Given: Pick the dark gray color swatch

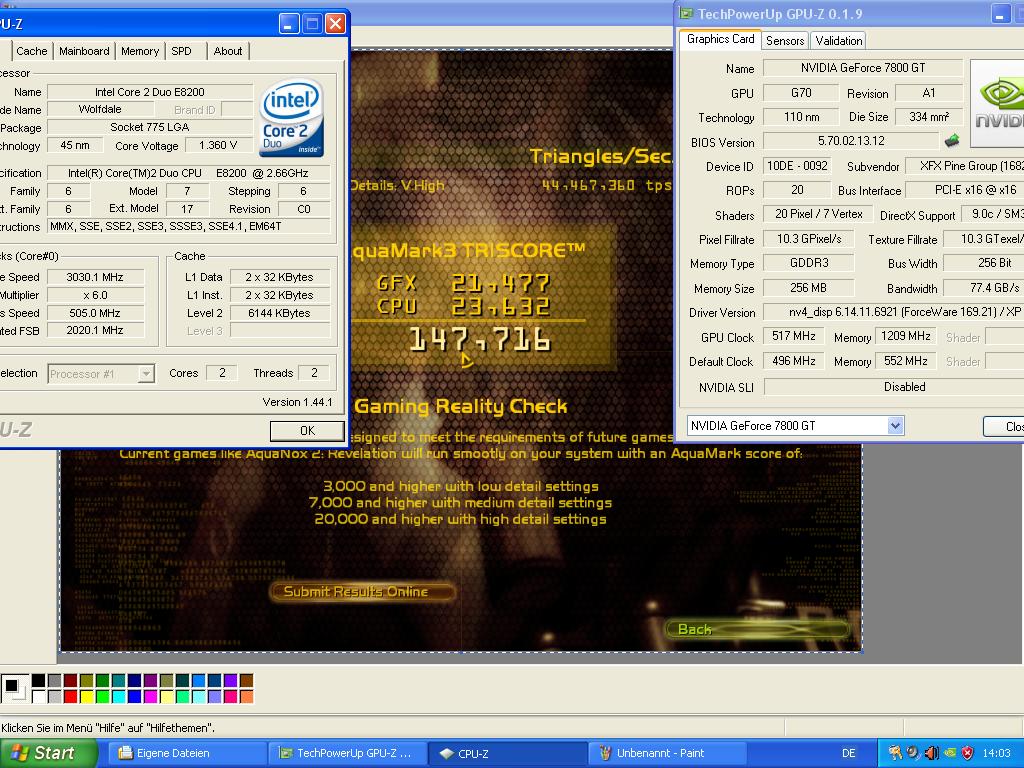Looking at the screenshot, I should click(54, 680).
